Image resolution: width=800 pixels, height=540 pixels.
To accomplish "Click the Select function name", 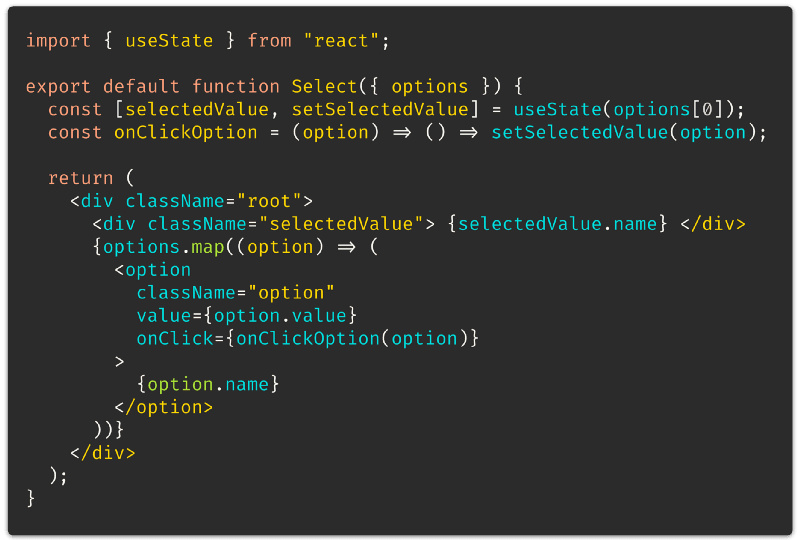I will pos(324,86).
